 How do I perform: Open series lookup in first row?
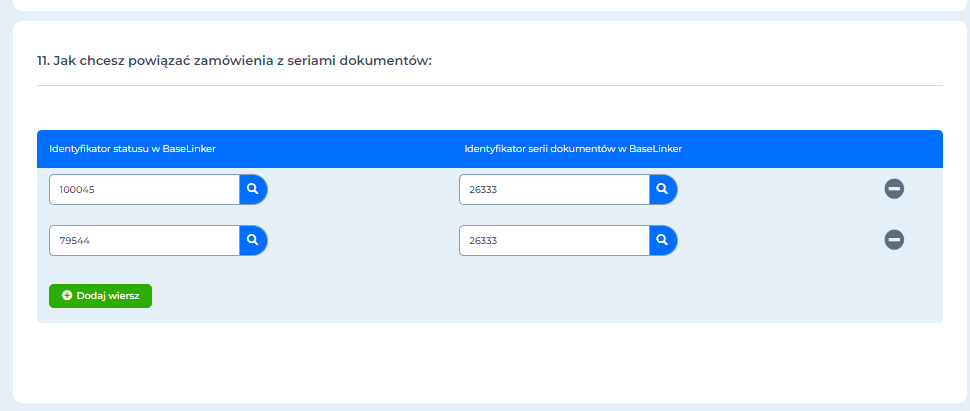(x=663, y=189)
